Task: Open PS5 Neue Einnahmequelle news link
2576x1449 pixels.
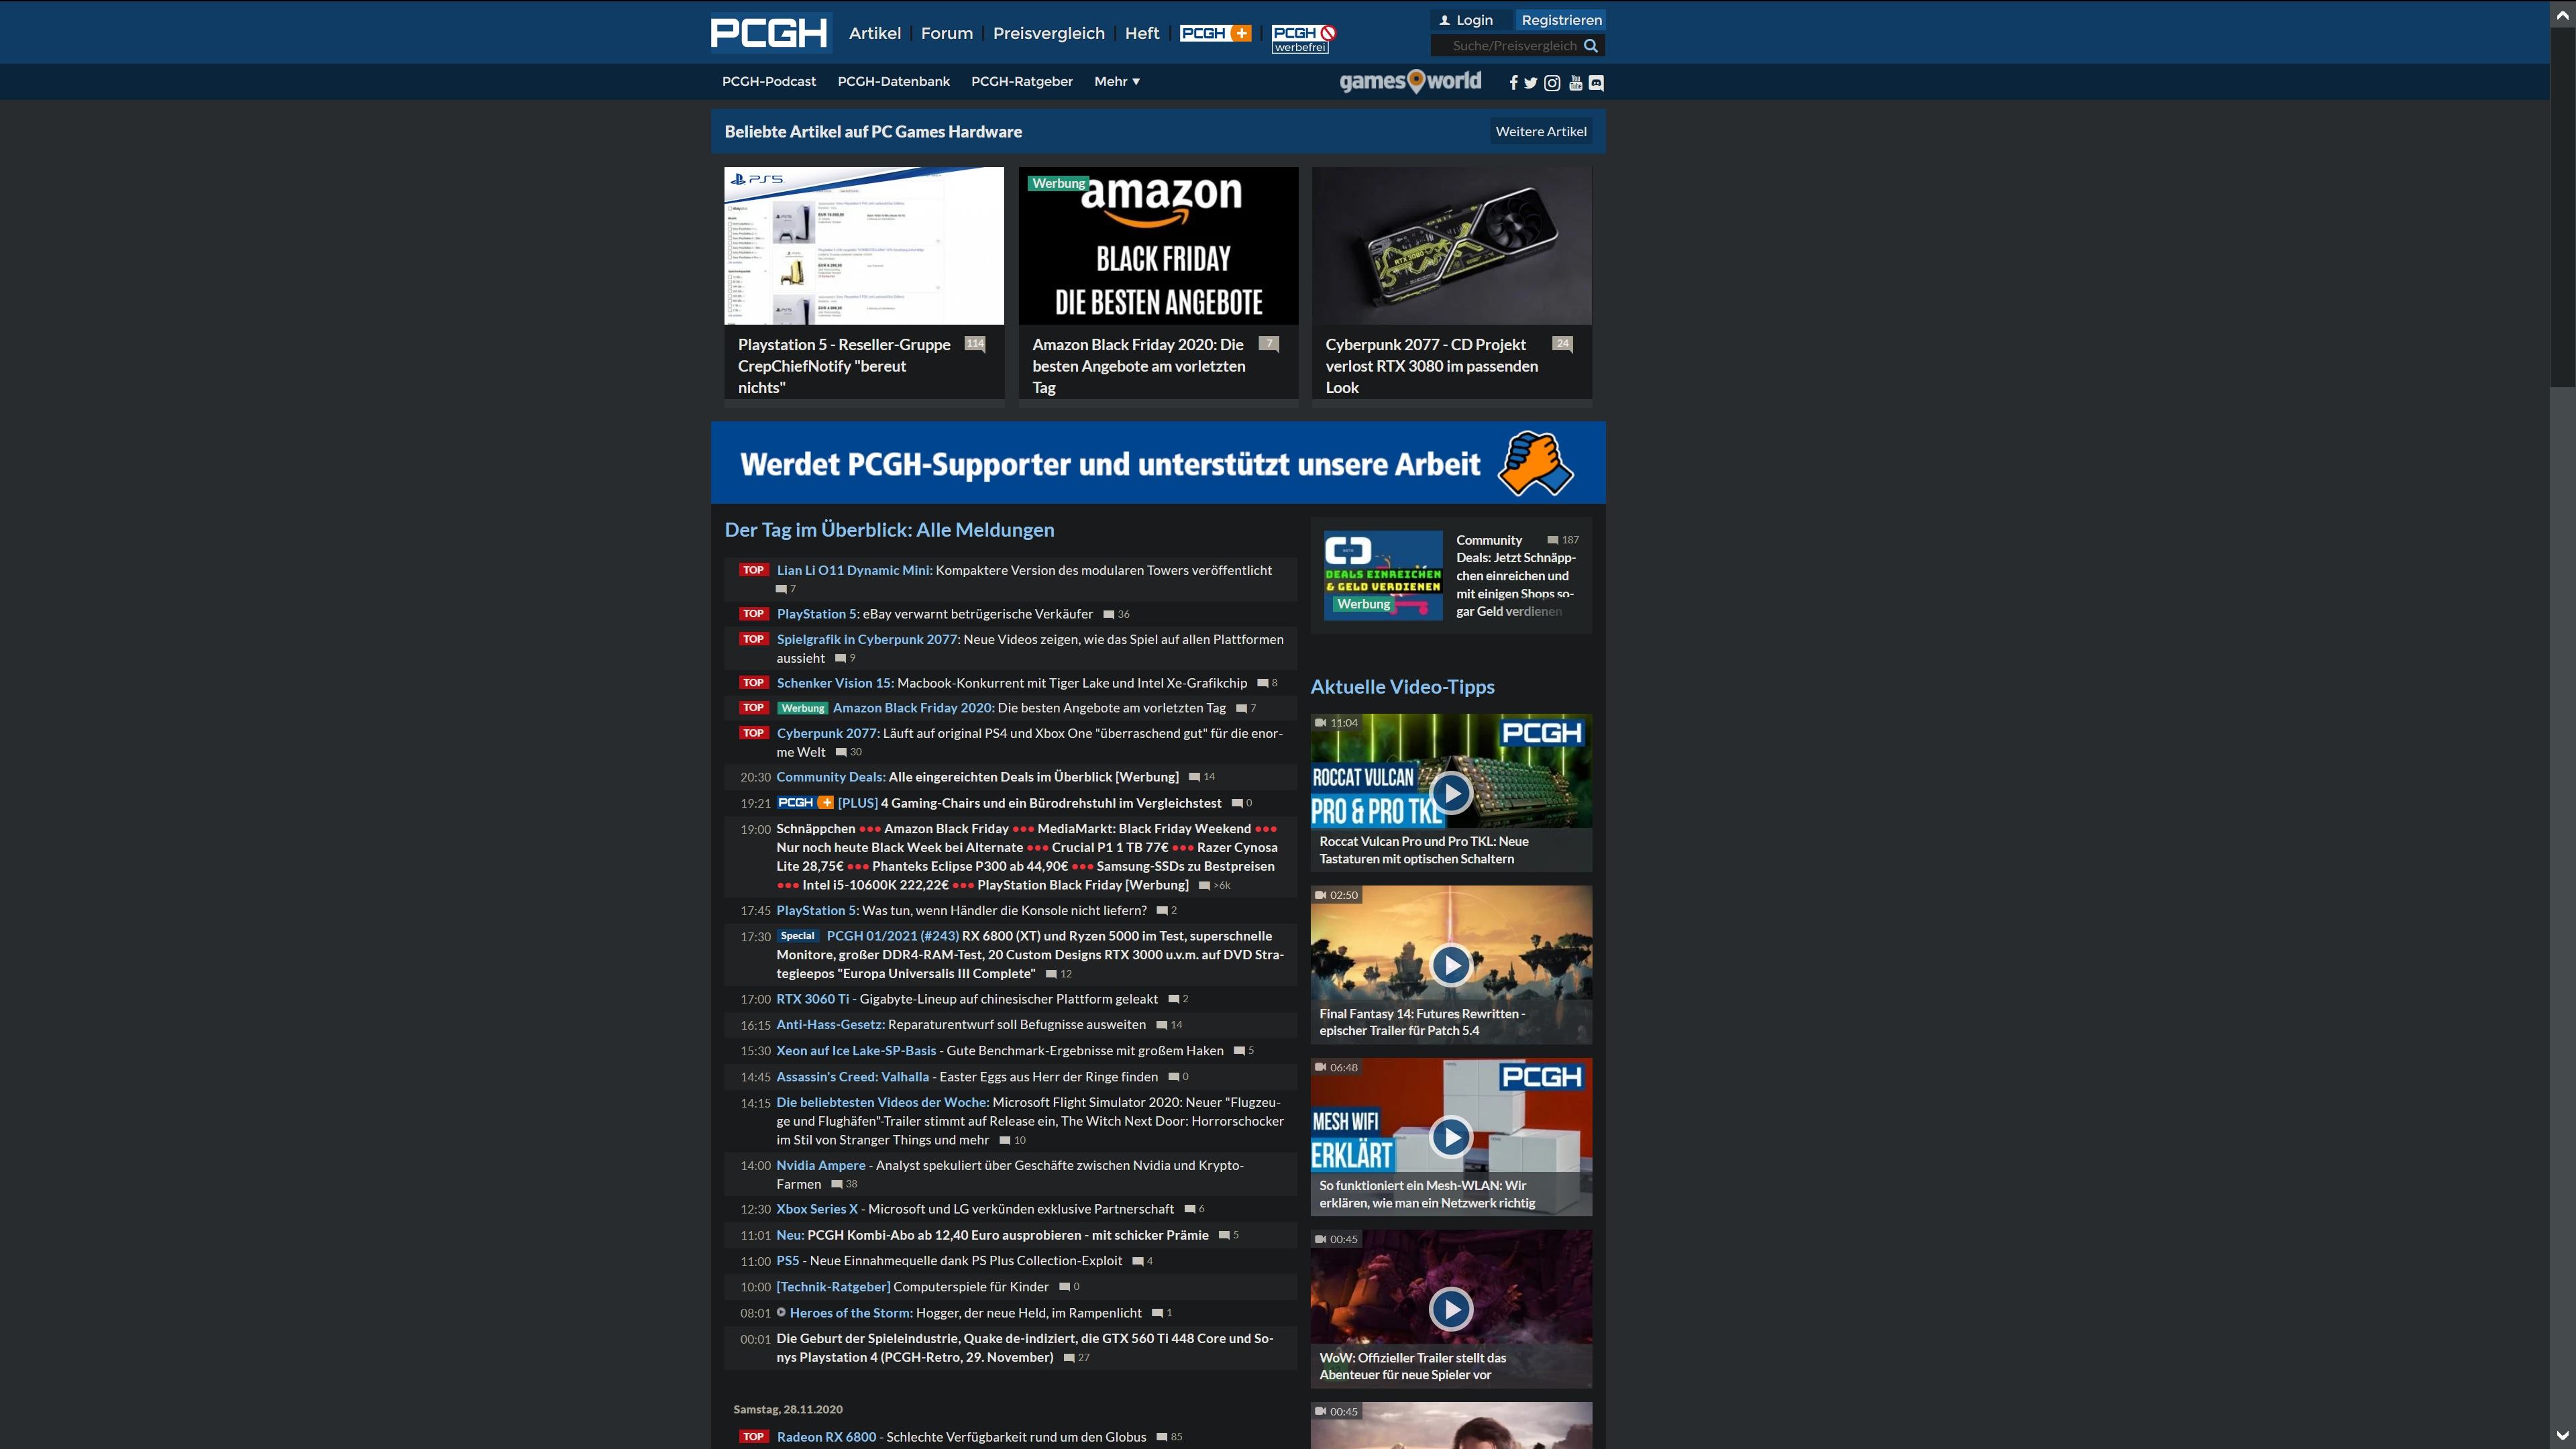Action: (x=949, y=1261)
